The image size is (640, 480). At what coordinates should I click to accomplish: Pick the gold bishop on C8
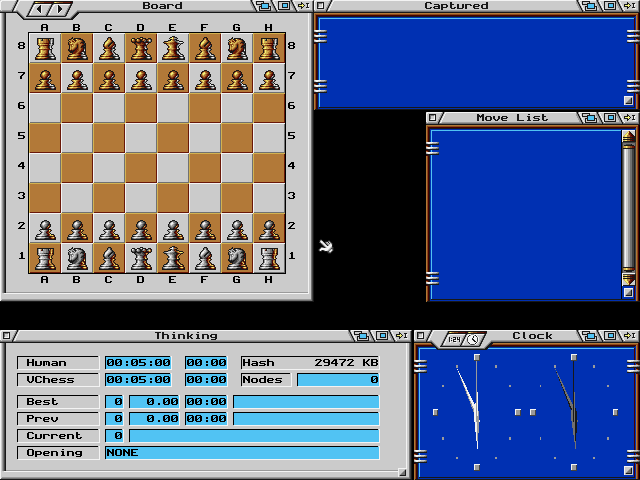click(x=109, y=48)
